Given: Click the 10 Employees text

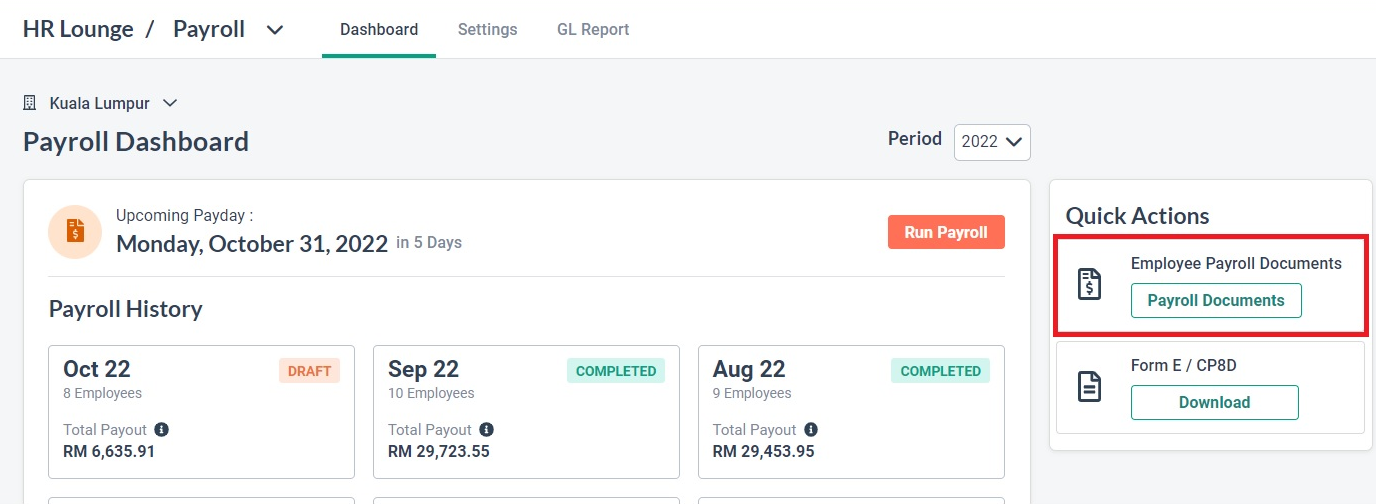Looking at the screenshot, I should point(431,393).
